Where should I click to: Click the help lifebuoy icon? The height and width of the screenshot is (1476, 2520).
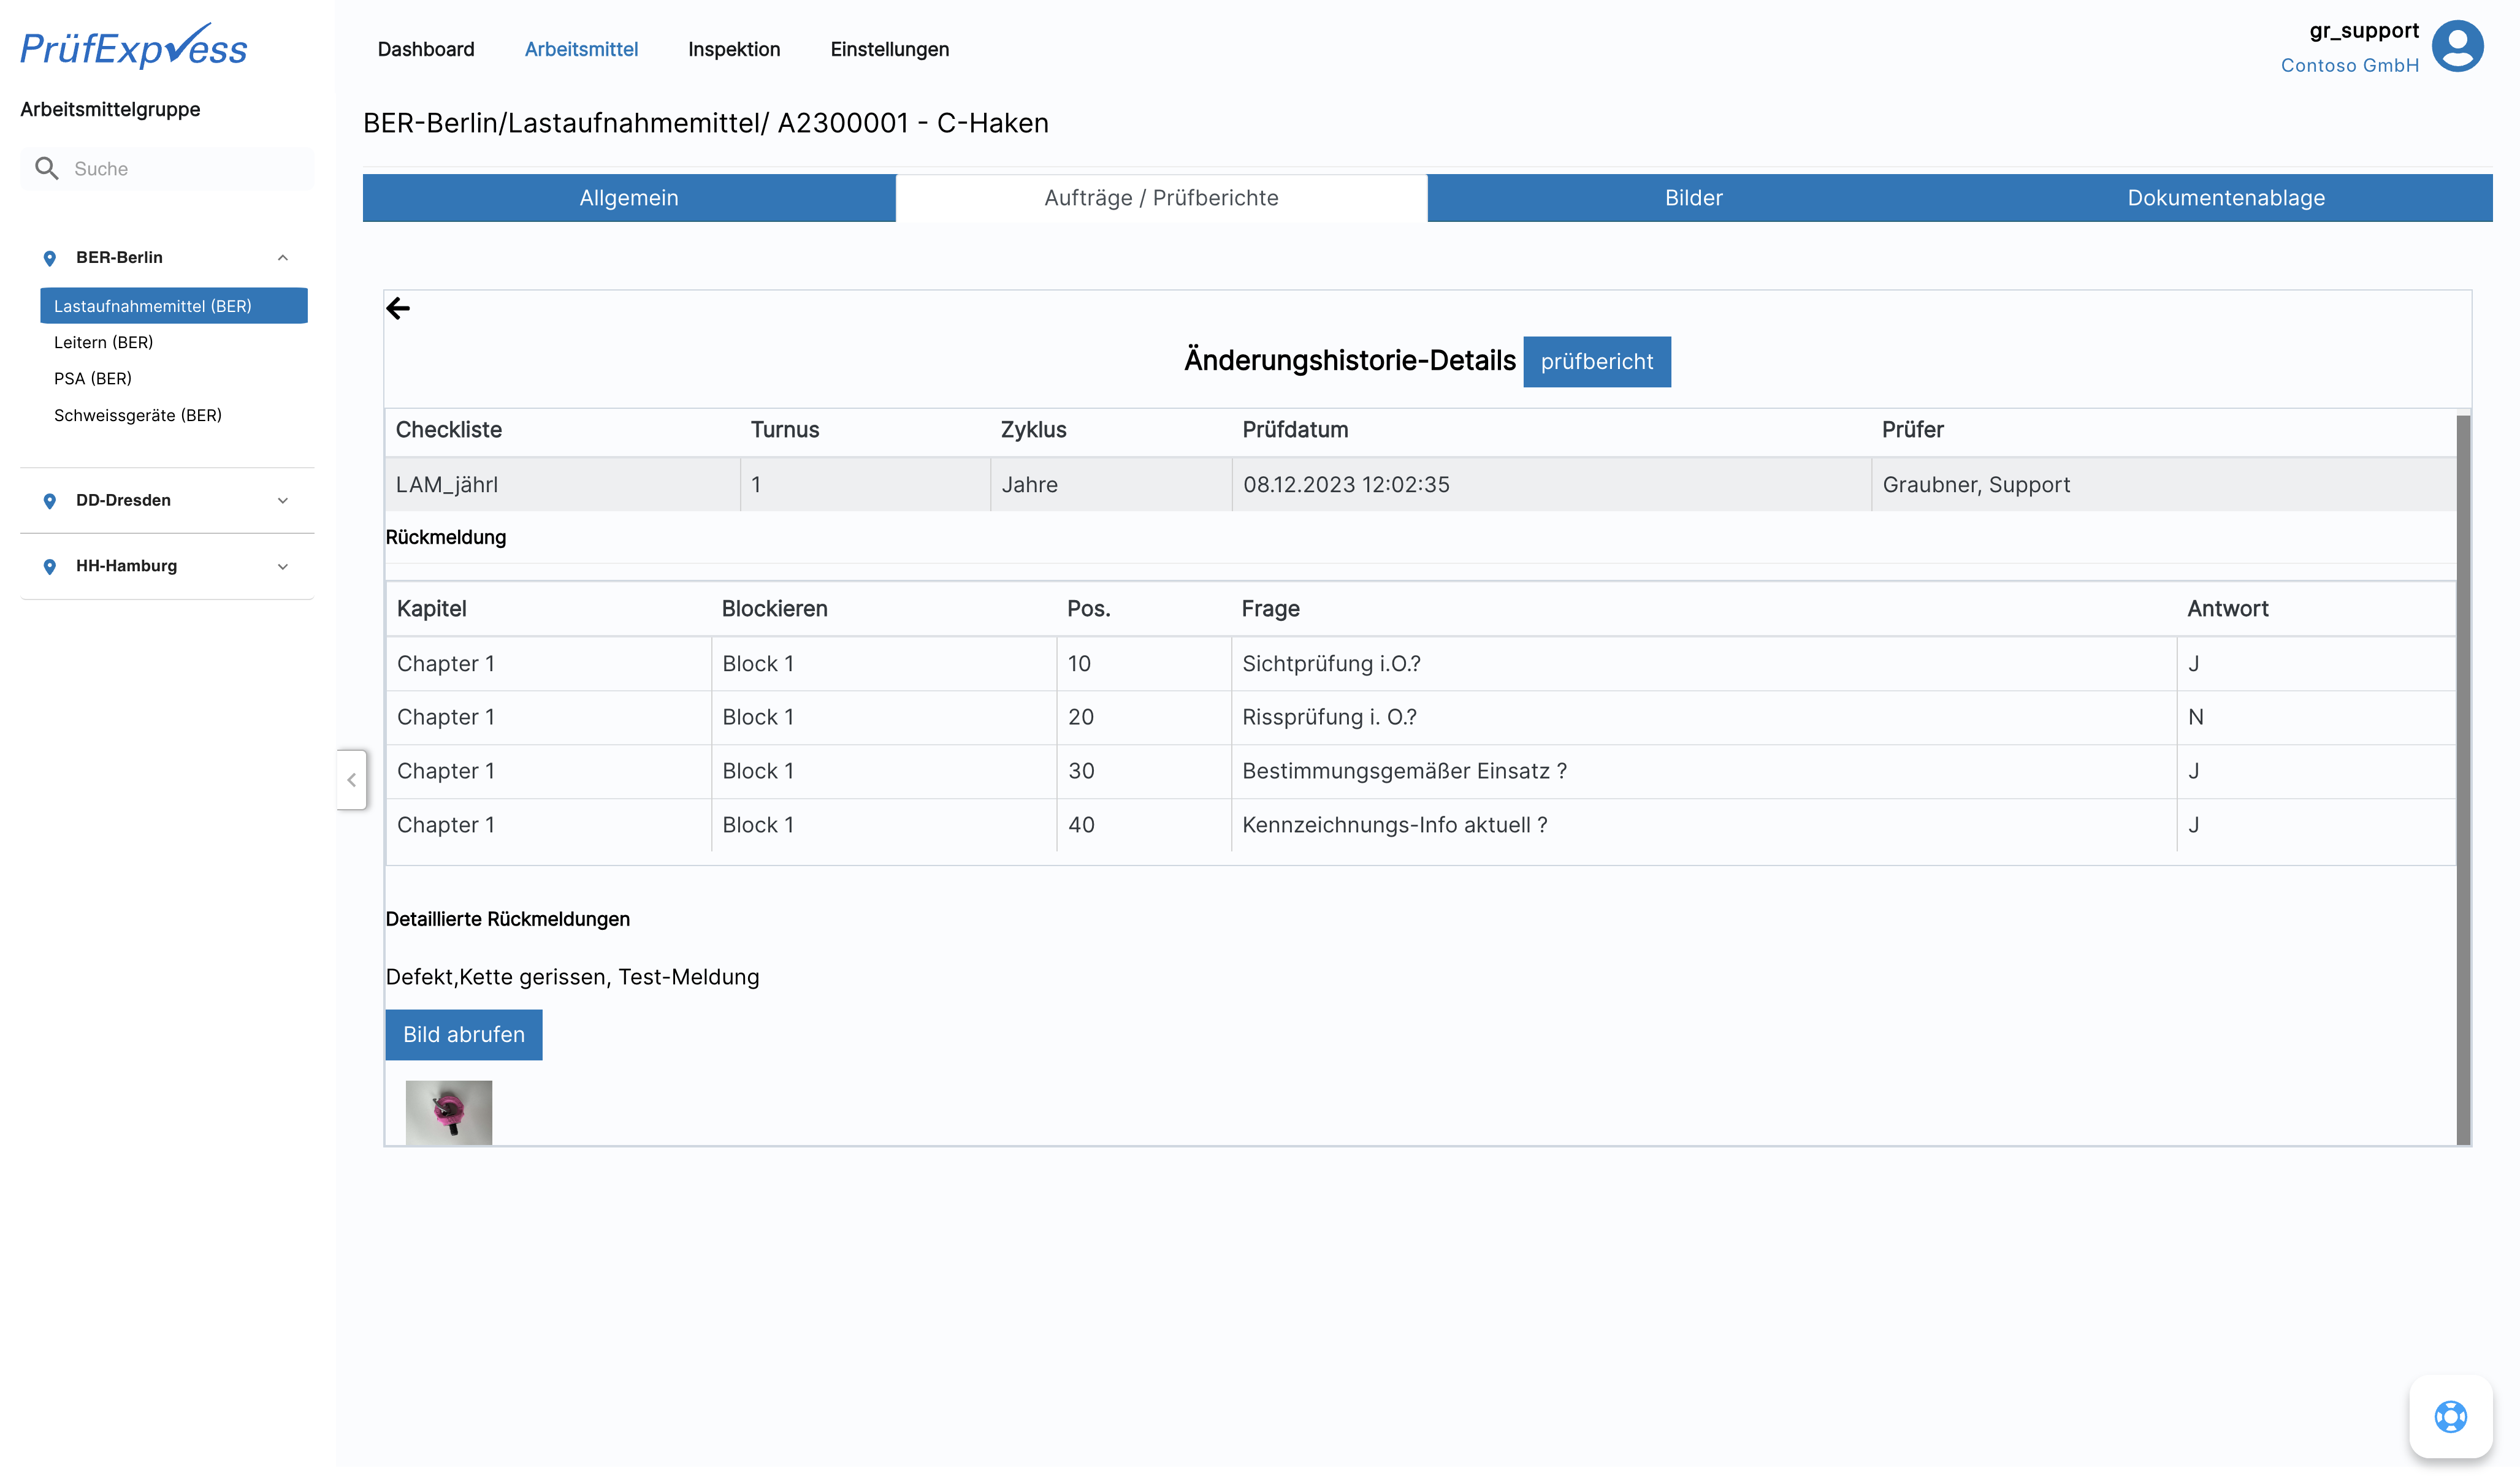[x=2450, y=1416]
